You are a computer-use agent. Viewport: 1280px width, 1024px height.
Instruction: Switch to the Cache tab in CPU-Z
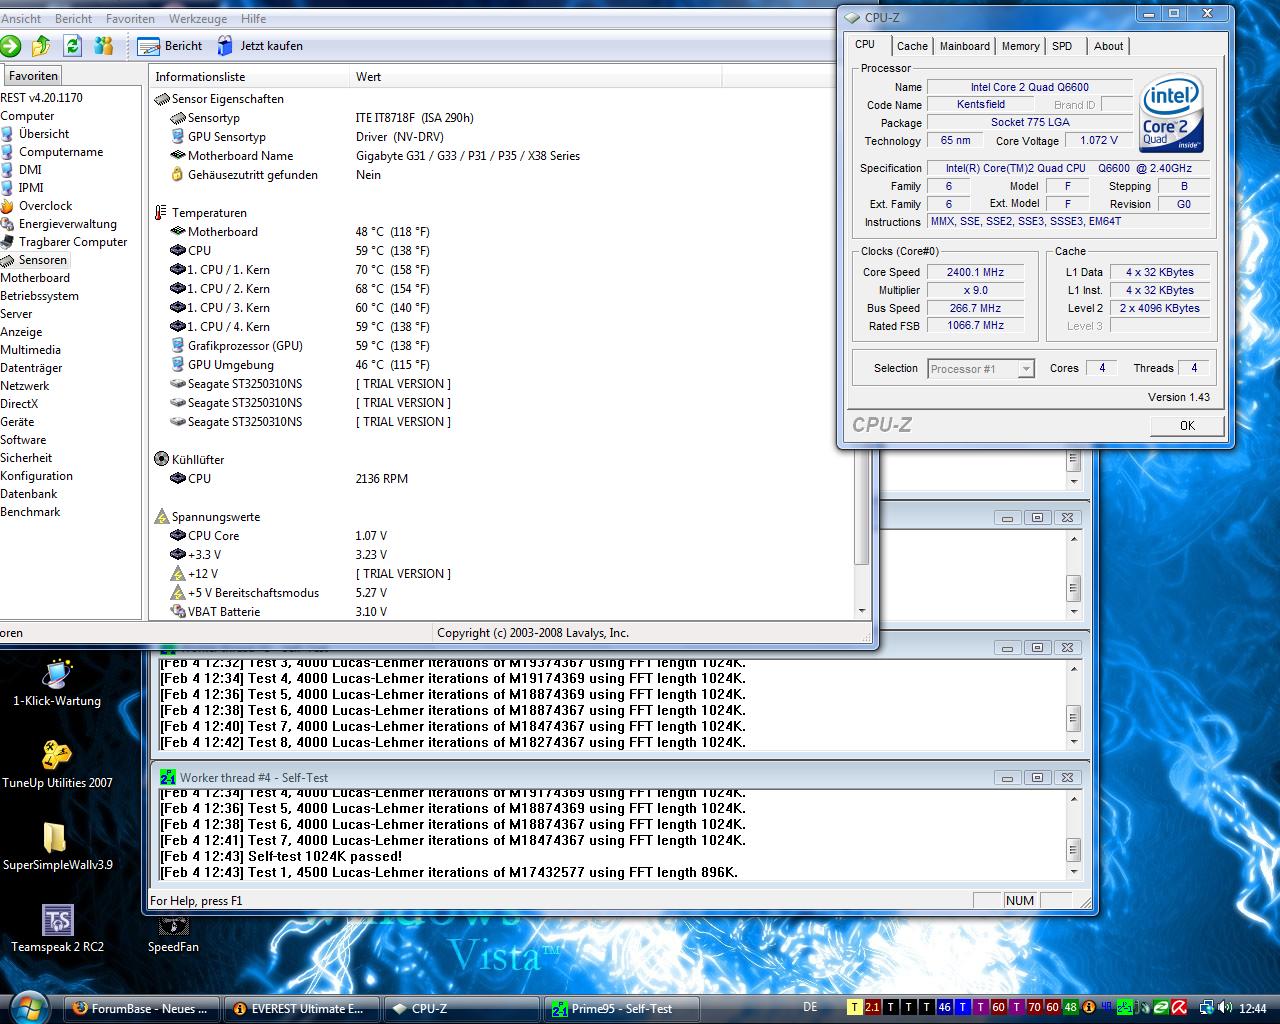(x=912, y=46)
